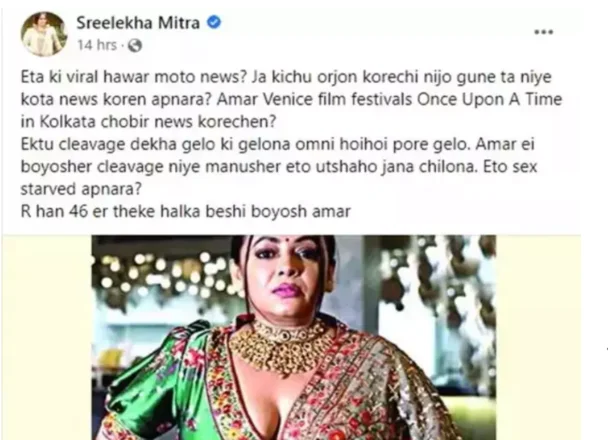Click the line "R han 46 er theke"
608x440 pixels.
(x=185, y=212)
